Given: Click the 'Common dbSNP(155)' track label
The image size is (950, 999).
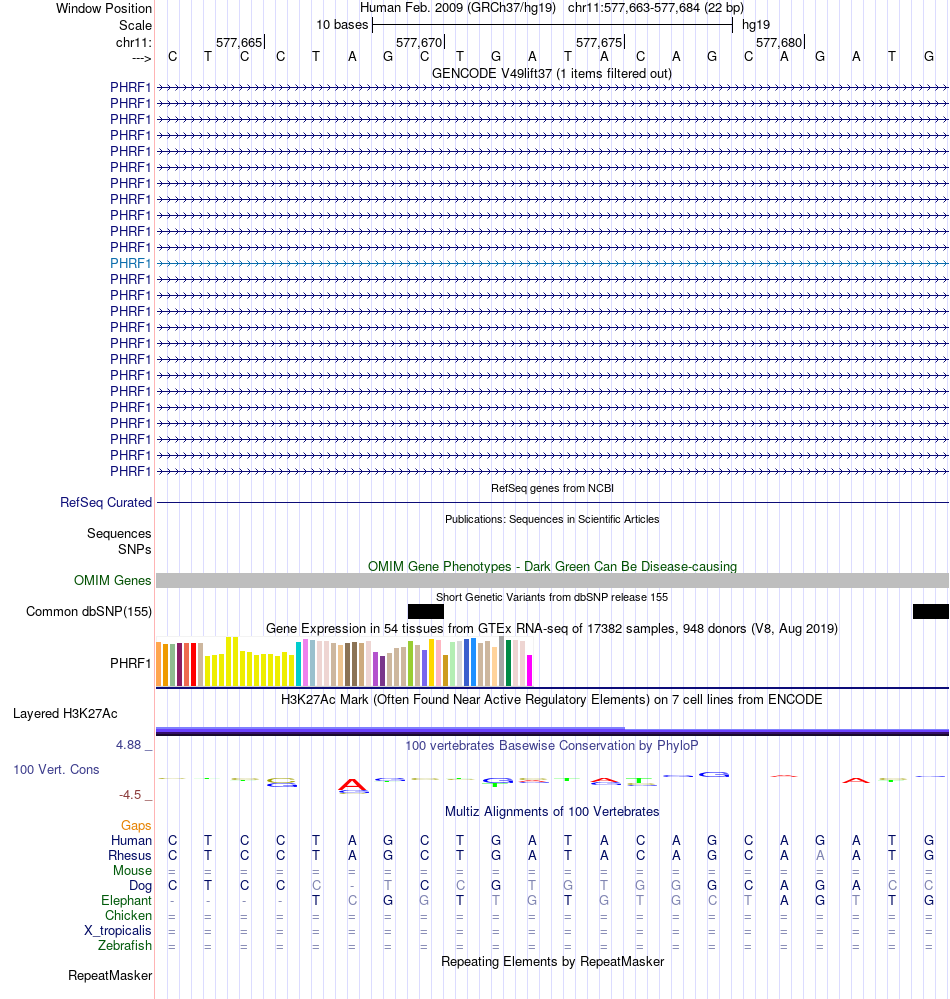Looking at the screenshot, I should (x=89, y=612).
